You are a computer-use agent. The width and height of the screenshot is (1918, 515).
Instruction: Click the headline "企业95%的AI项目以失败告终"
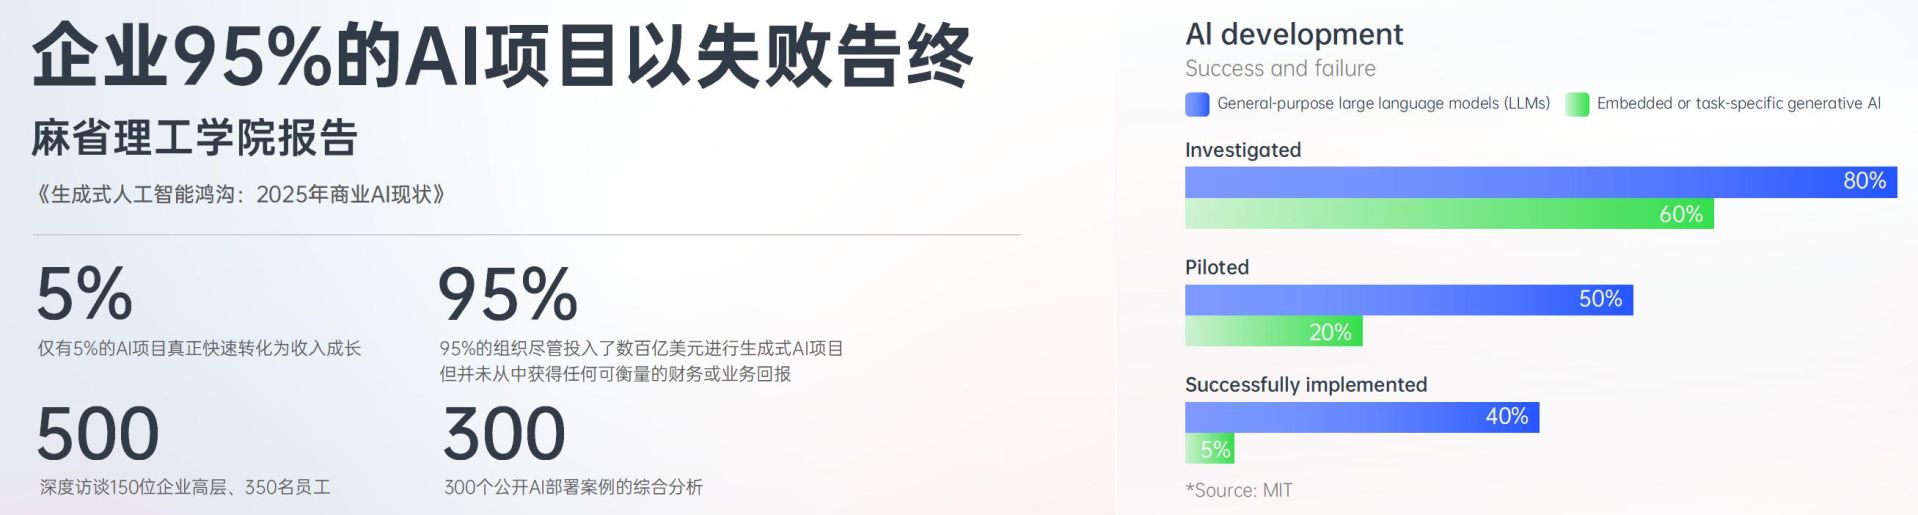(x=502, y=55)
